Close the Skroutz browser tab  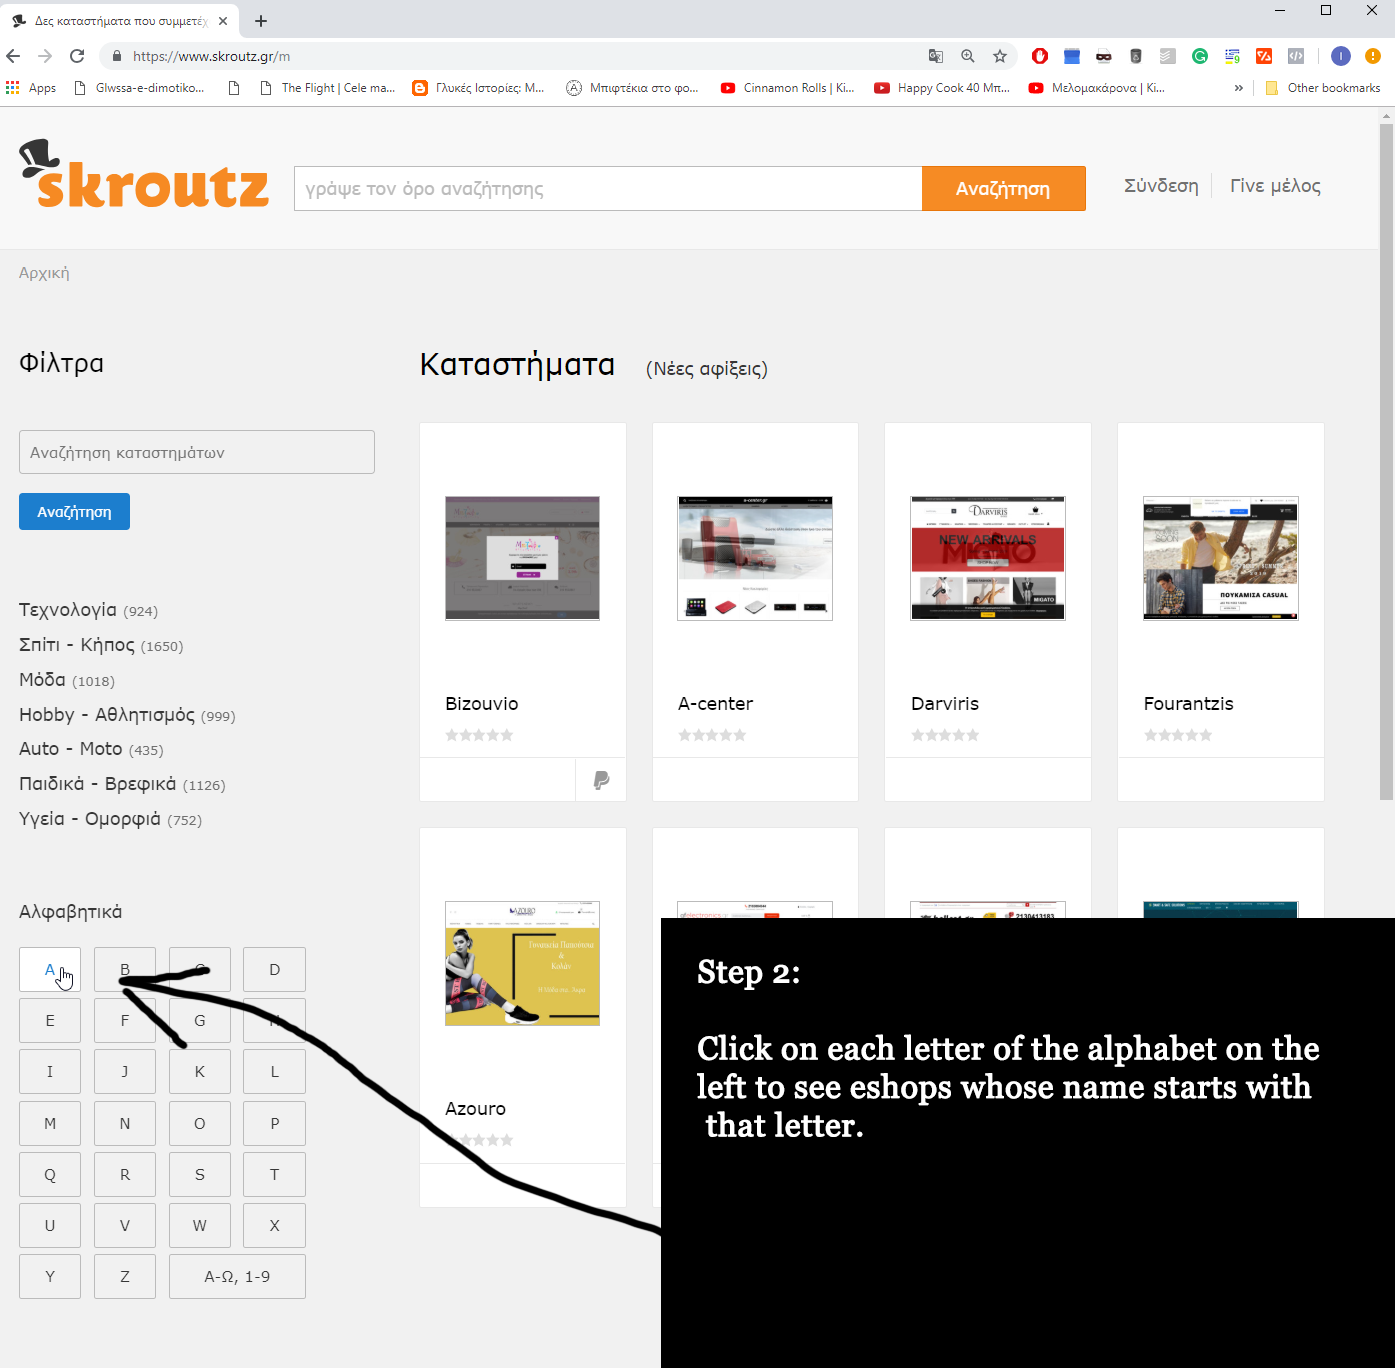click(x=222, y=21)
